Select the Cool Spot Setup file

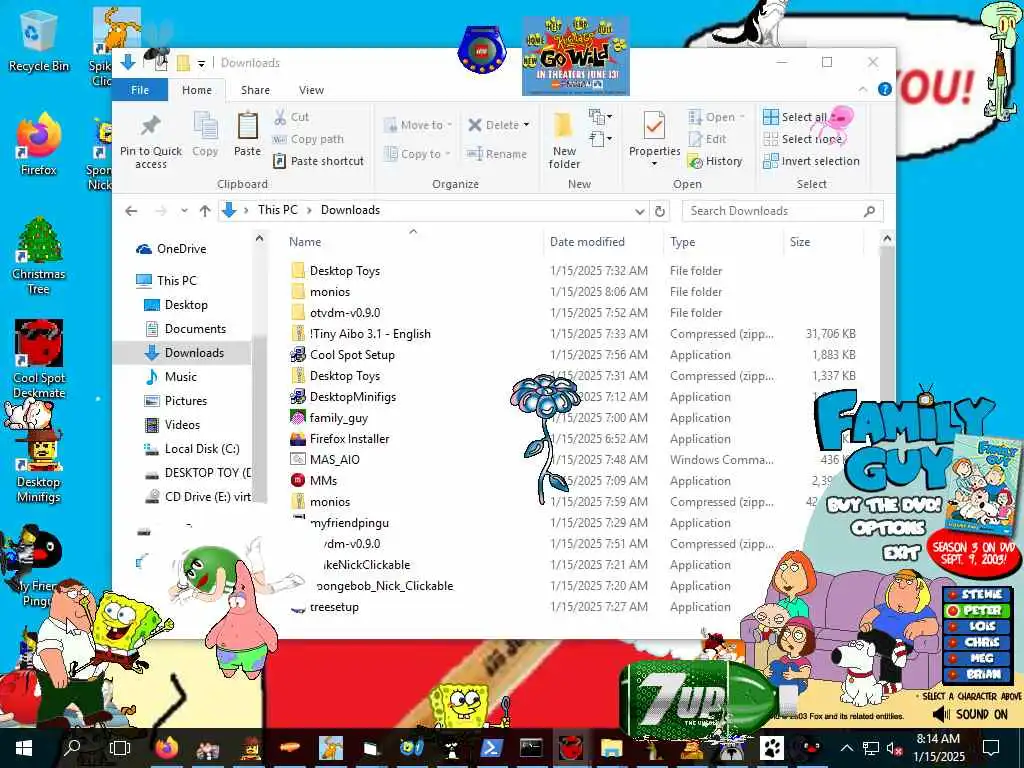352,355
